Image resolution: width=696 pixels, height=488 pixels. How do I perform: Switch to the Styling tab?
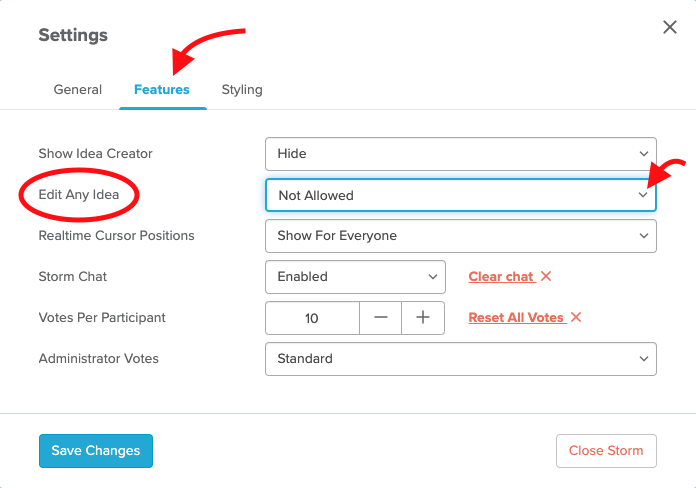click(x=242, y=90)
